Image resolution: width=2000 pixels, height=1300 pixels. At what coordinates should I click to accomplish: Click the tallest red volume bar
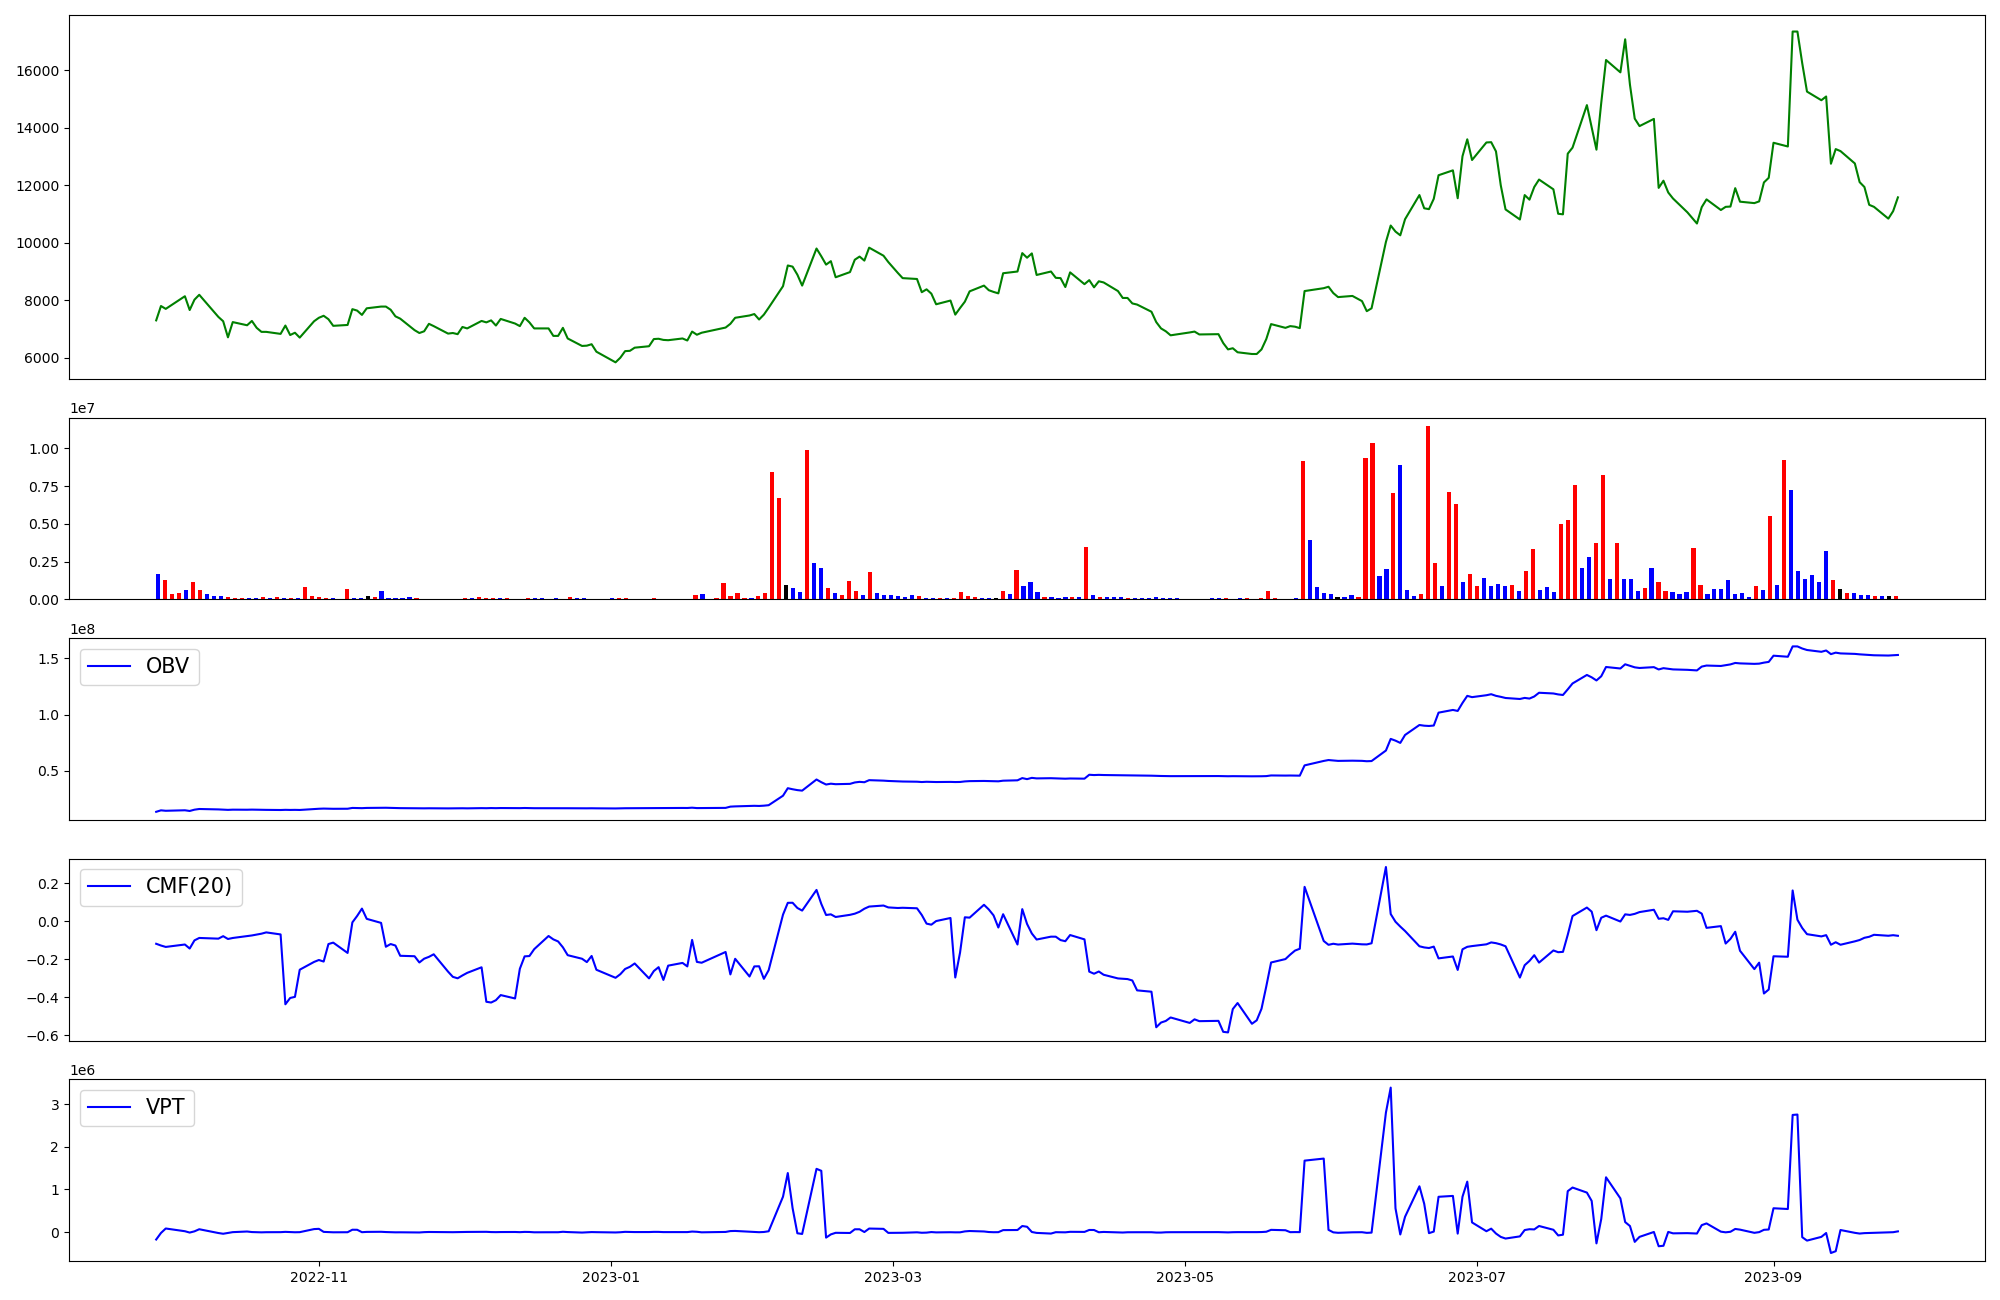(1428, 512)
